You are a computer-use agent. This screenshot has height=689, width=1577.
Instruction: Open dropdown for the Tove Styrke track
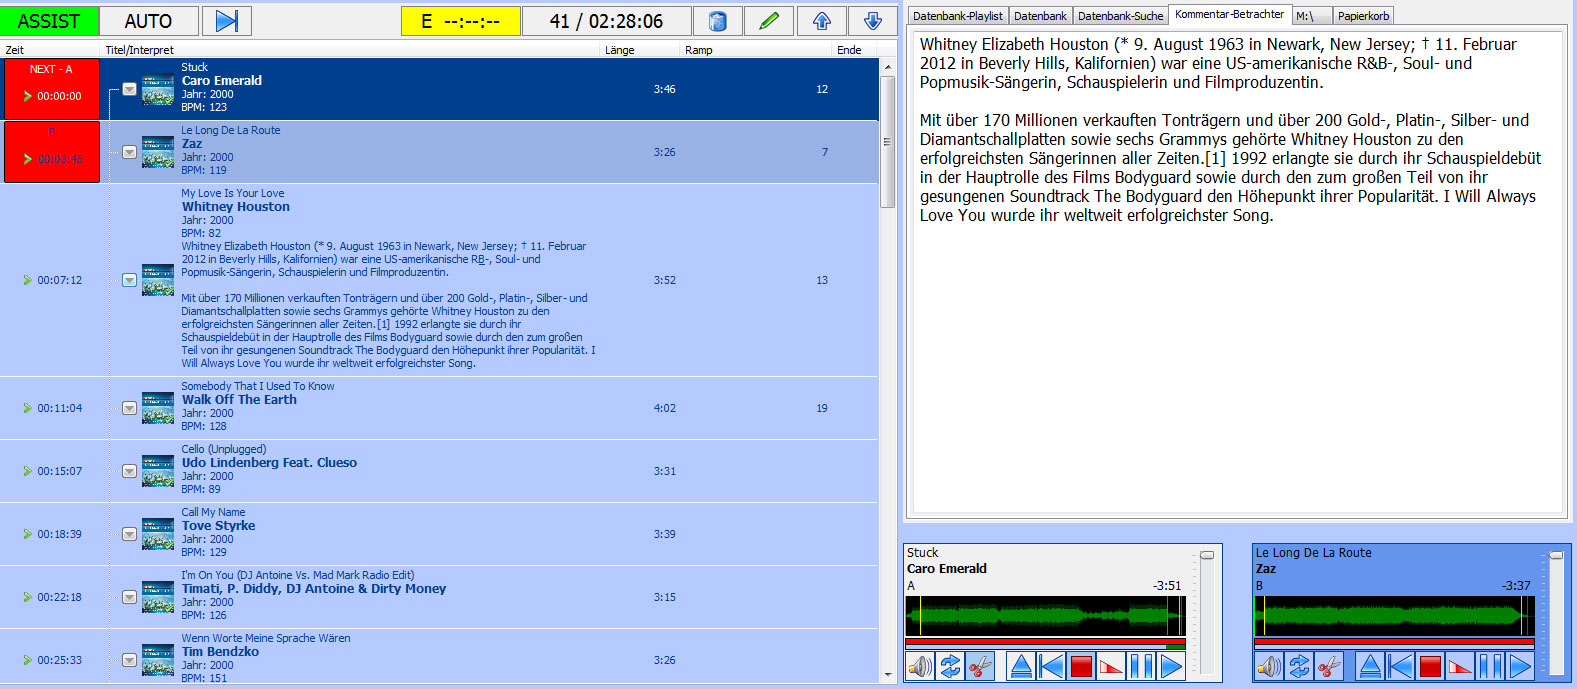[x=129, y=534]
